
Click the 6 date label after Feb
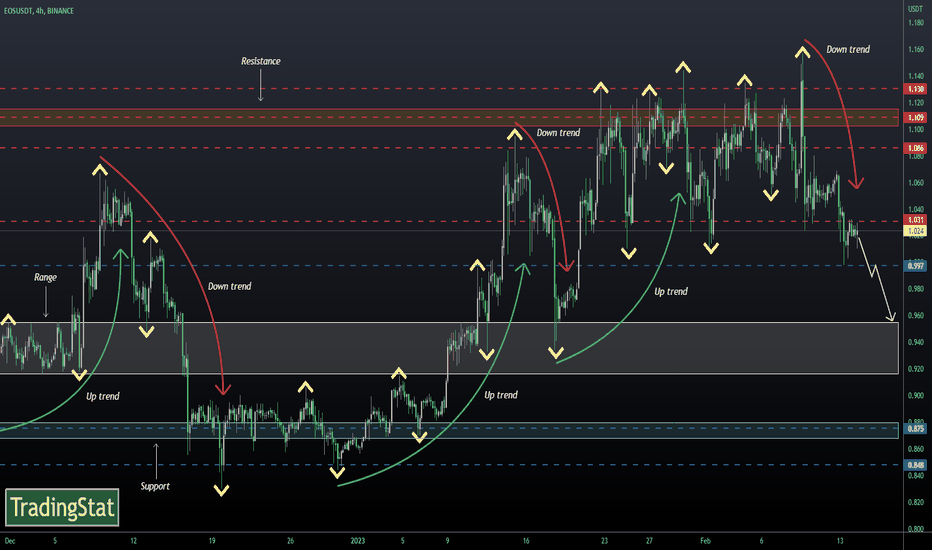pyautogui.click(x=761, y=541)
